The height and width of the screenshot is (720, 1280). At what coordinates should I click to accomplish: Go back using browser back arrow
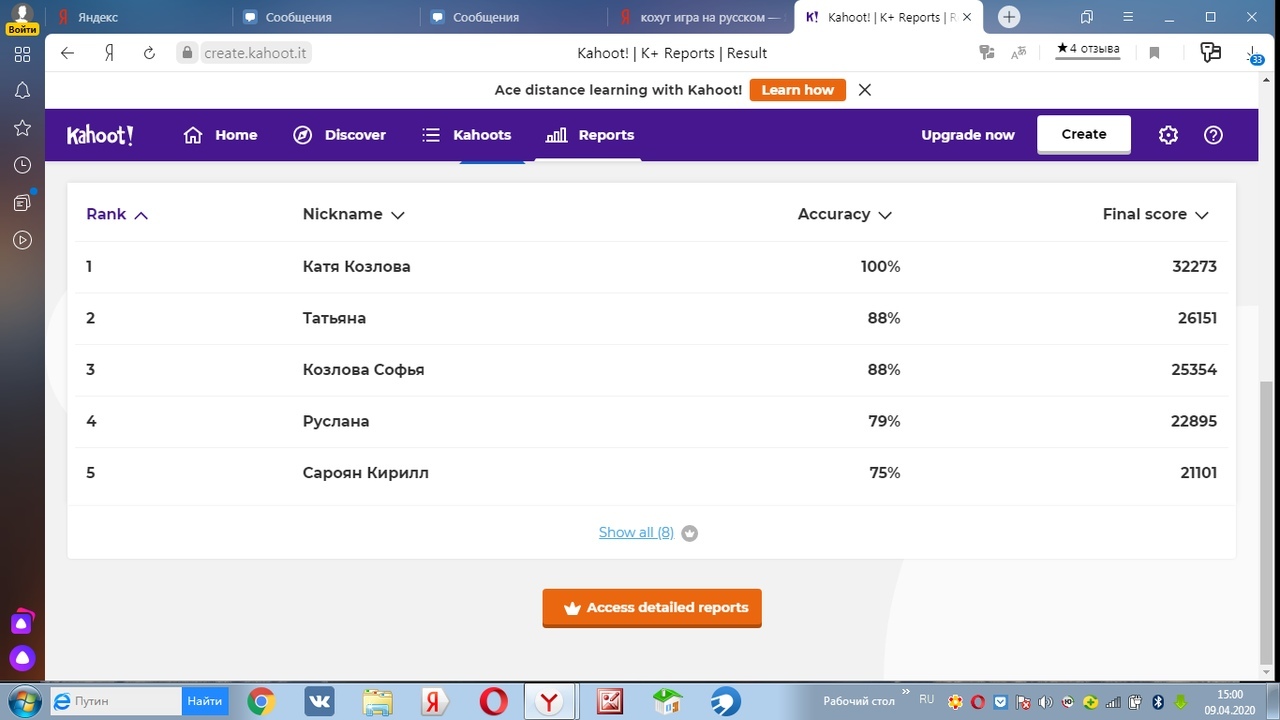pyautogui.click(x=68, y=53)
